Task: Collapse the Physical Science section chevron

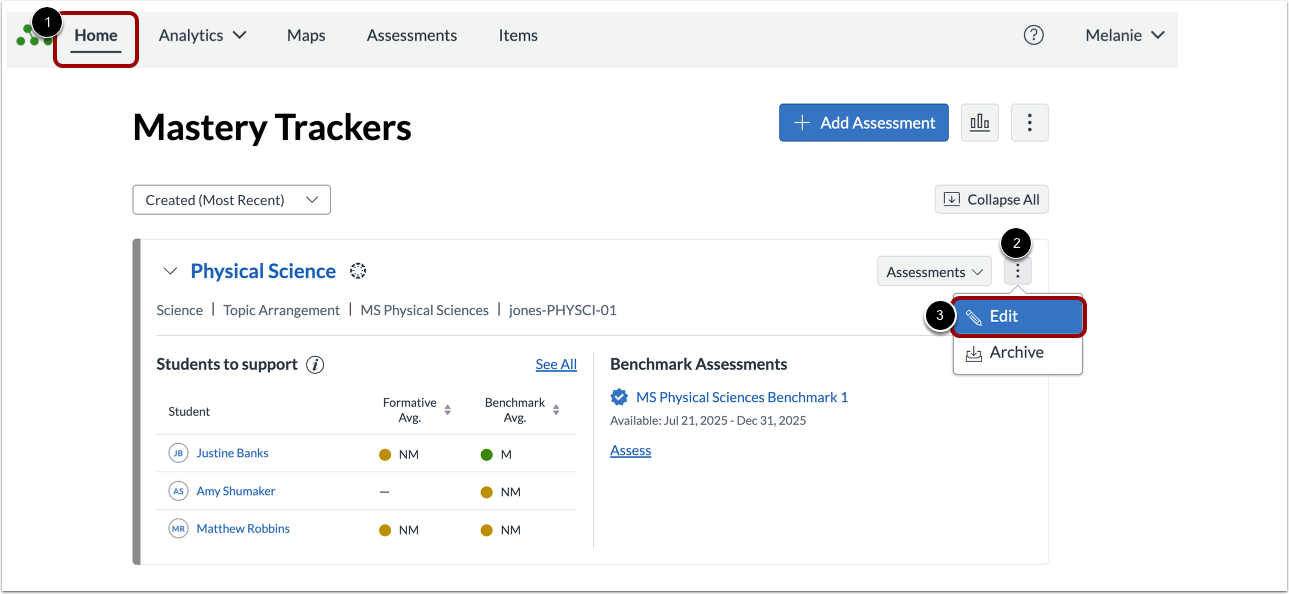Action: tap(169, 270)
